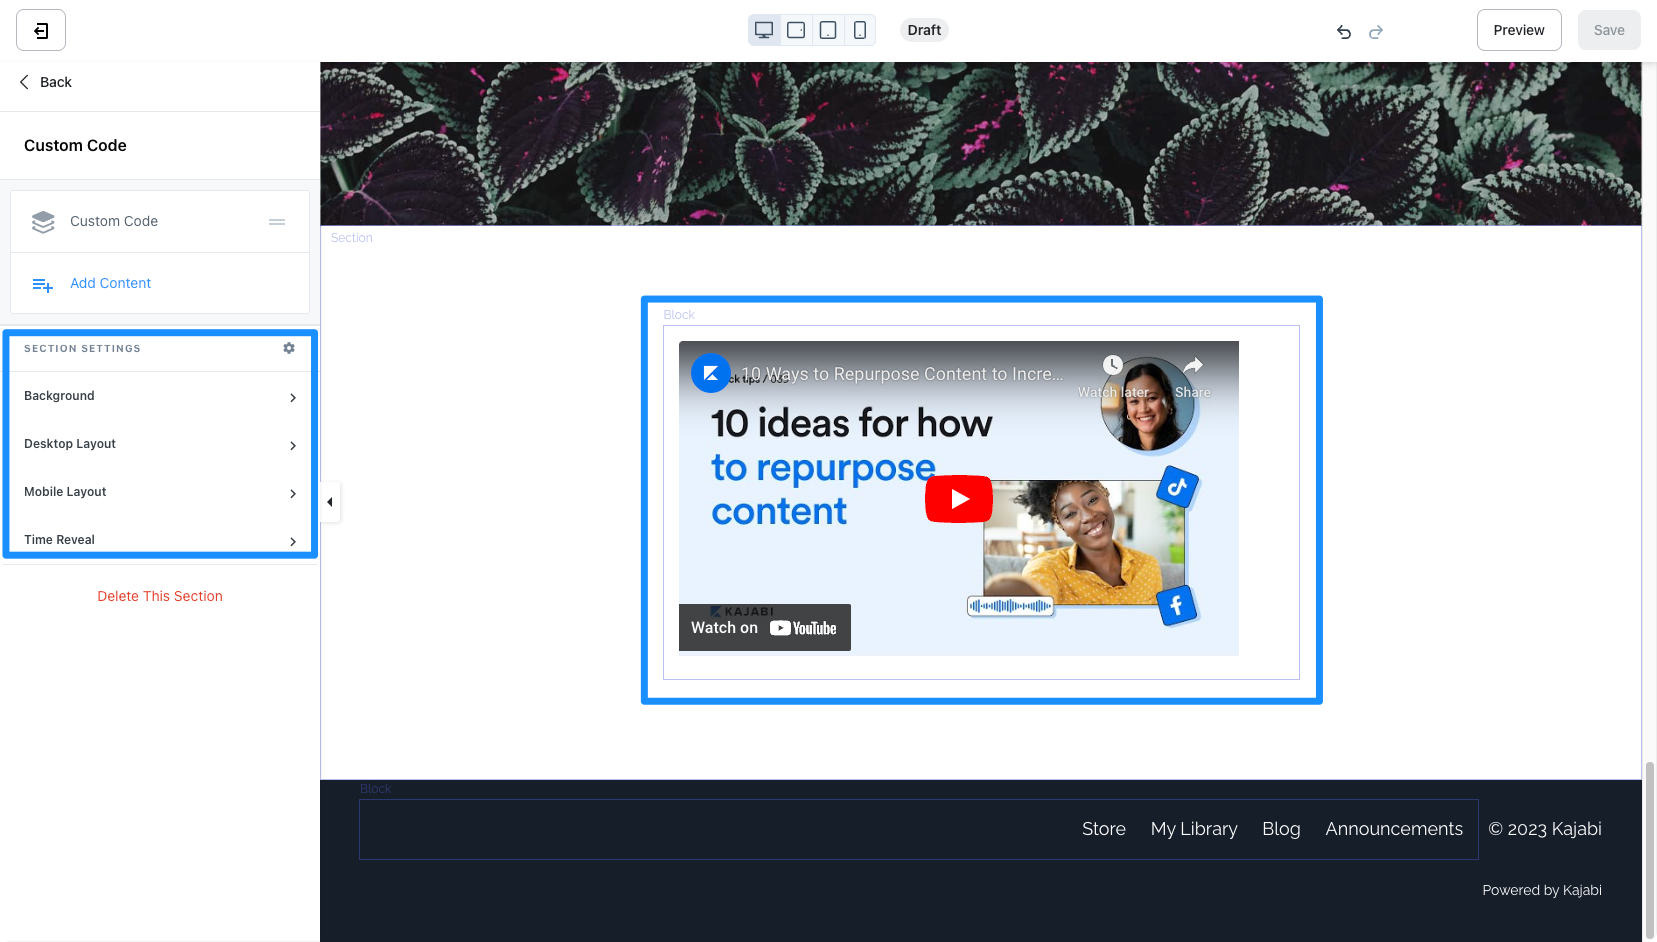
Task: Click Delete This Section
Action: [x=160, y=596]
